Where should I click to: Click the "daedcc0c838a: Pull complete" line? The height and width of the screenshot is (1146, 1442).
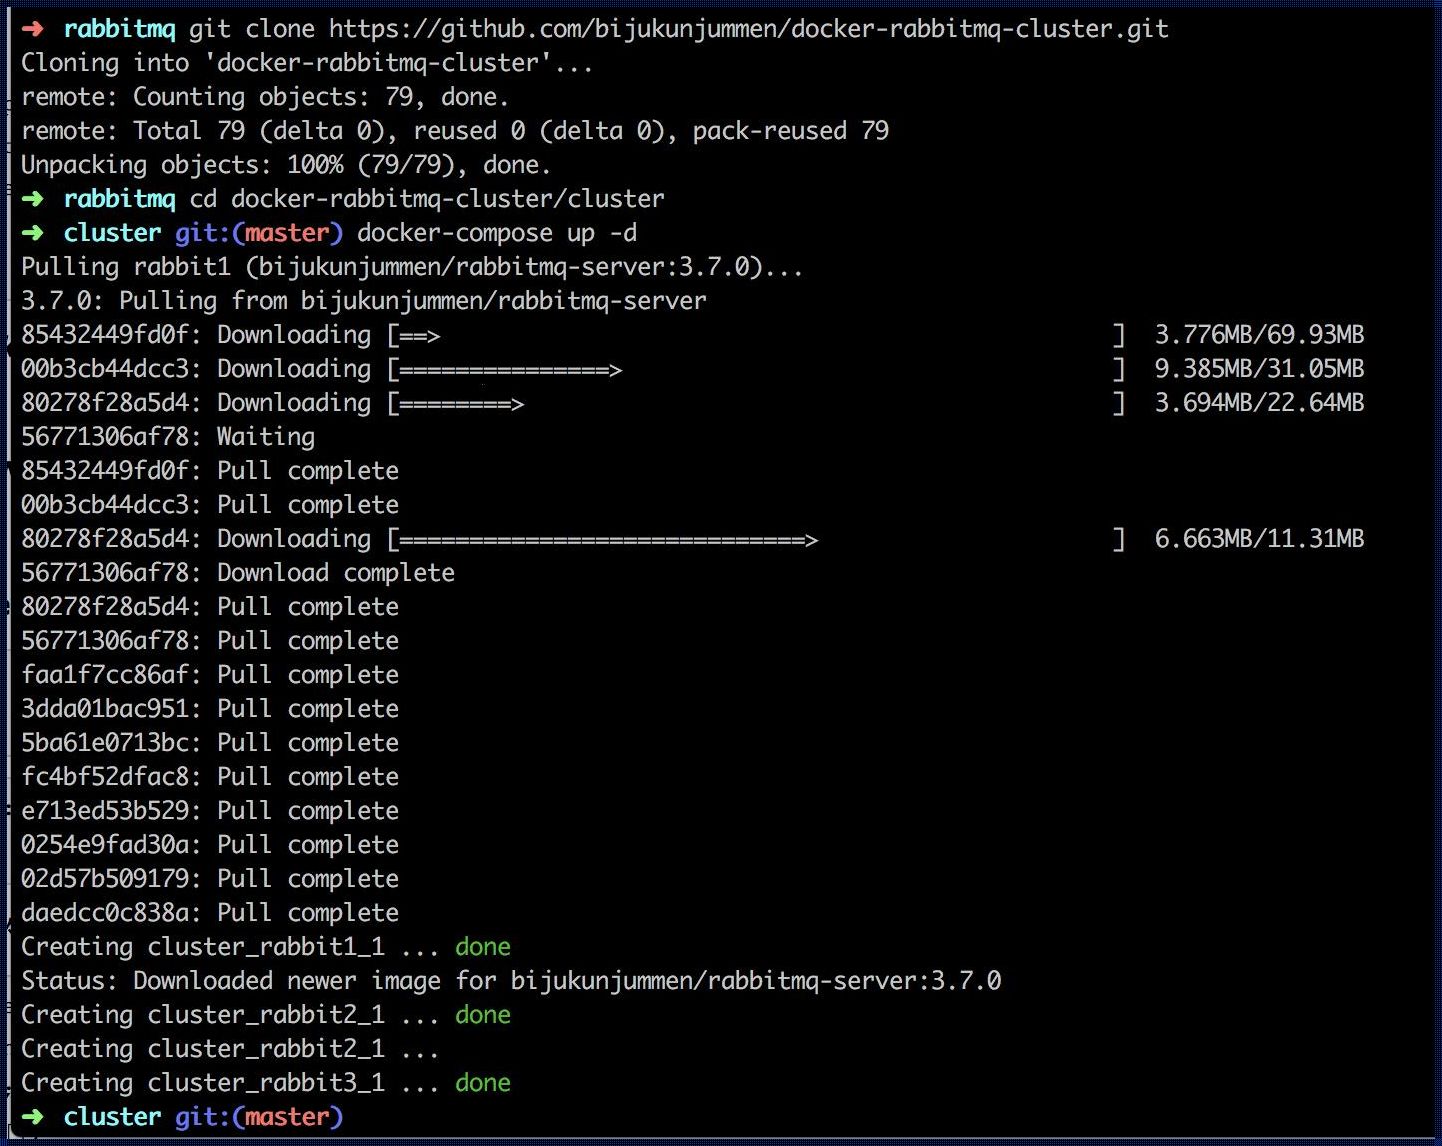click(x=210, y=913)
